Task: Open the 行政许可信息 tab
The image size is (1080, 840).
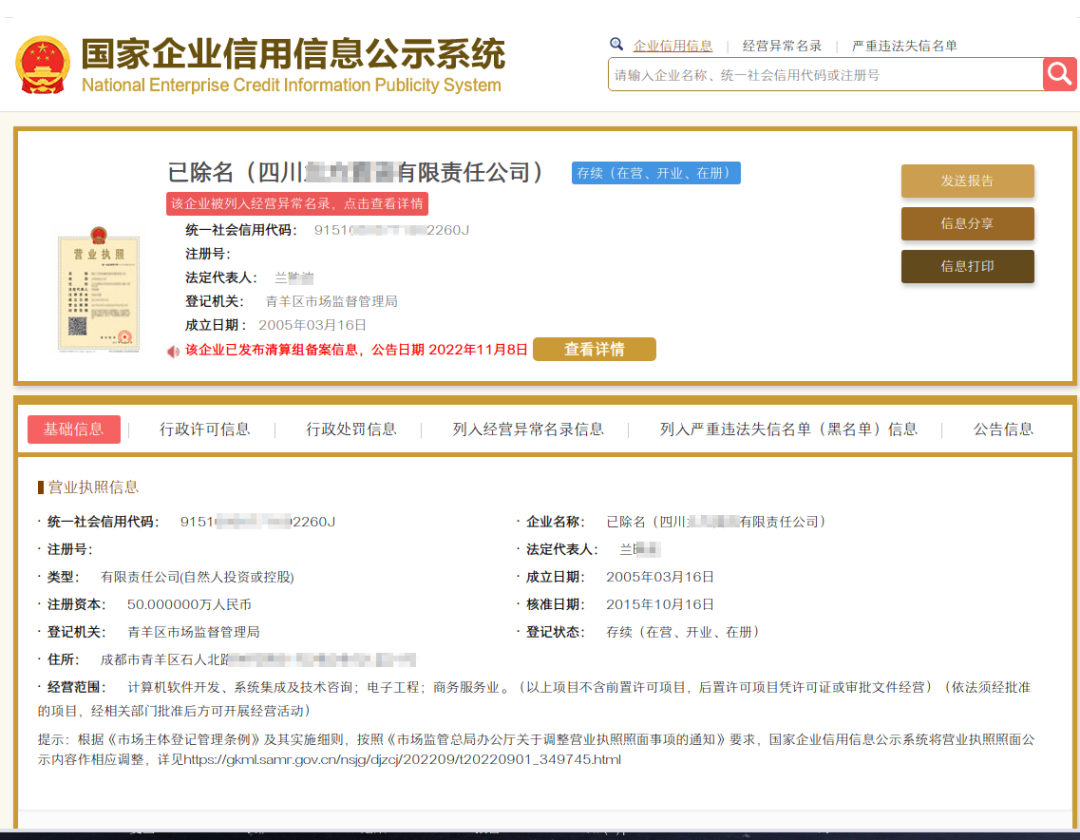Action: (x=205, y=429)
